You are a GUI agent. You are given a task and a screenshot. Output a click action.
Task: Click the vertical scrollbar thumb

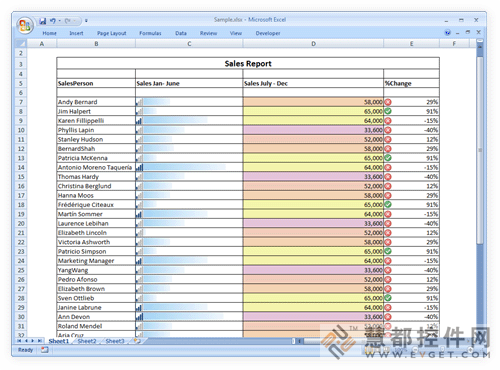tap(480, 150)
